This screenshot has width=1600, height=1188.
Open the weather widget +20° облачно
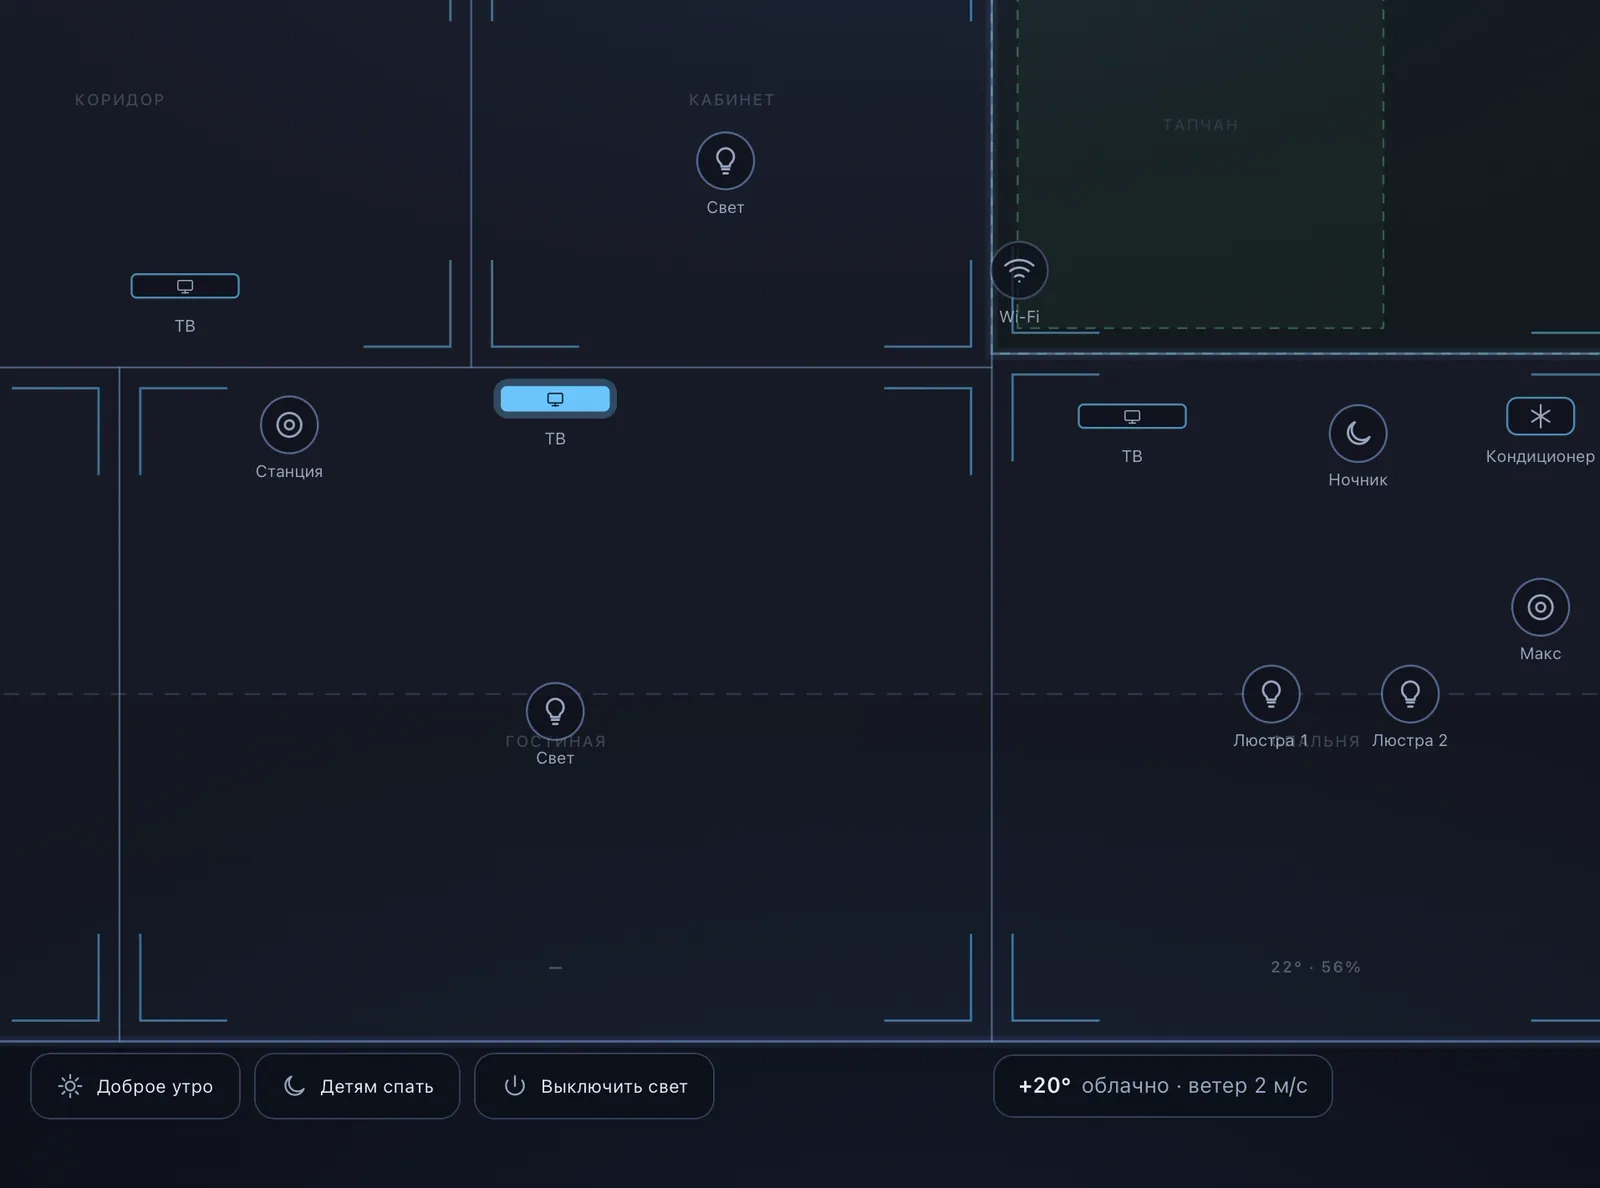click(1163, 1086)
